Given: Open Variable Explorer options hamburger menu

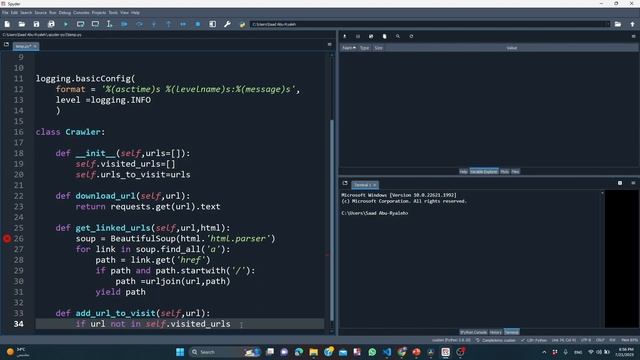Looking at the screenshot, I should [x=633, y=36].
